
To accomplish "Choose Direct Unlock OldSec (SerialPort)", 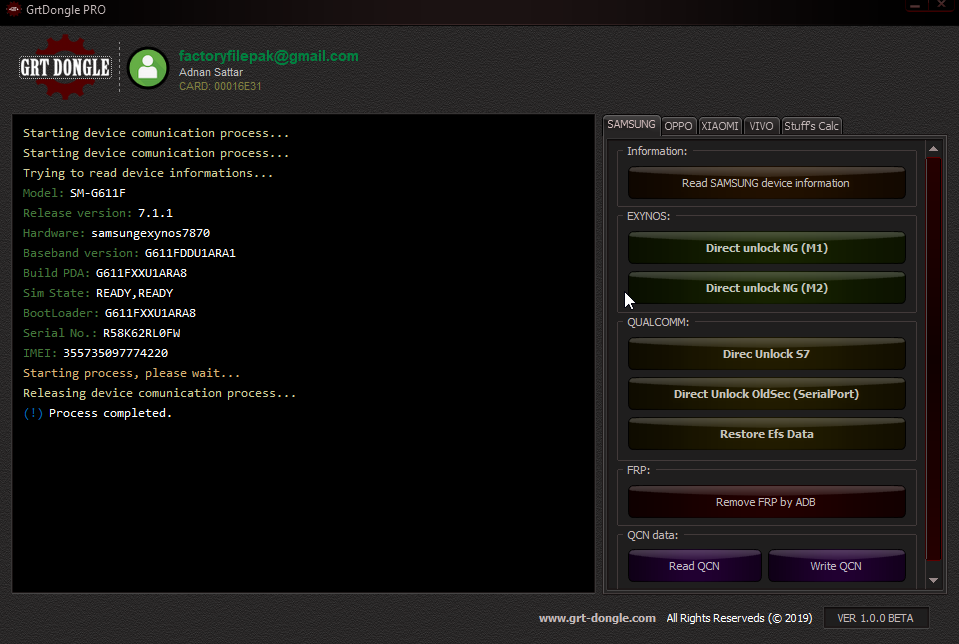I will click(x=766, y=394).
